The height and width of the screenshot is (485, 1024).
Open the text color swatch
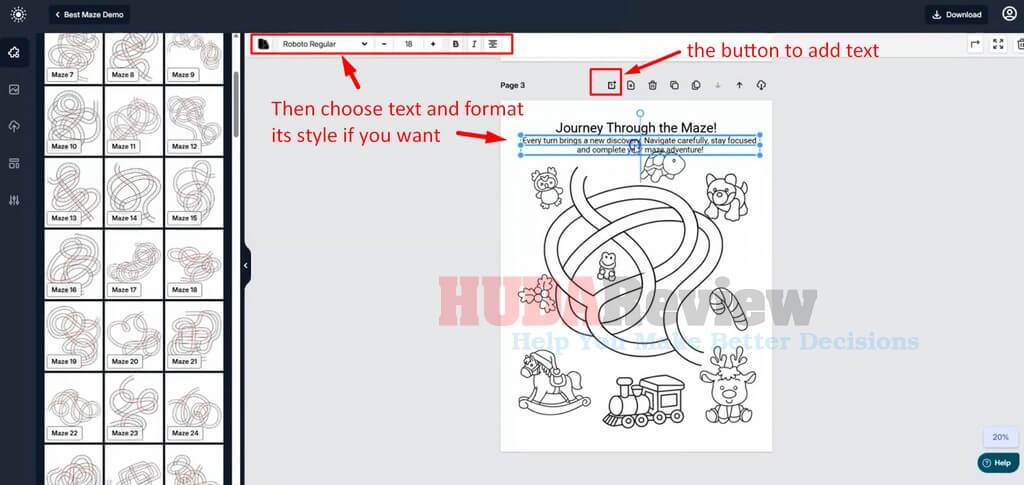tap(264, 44)
